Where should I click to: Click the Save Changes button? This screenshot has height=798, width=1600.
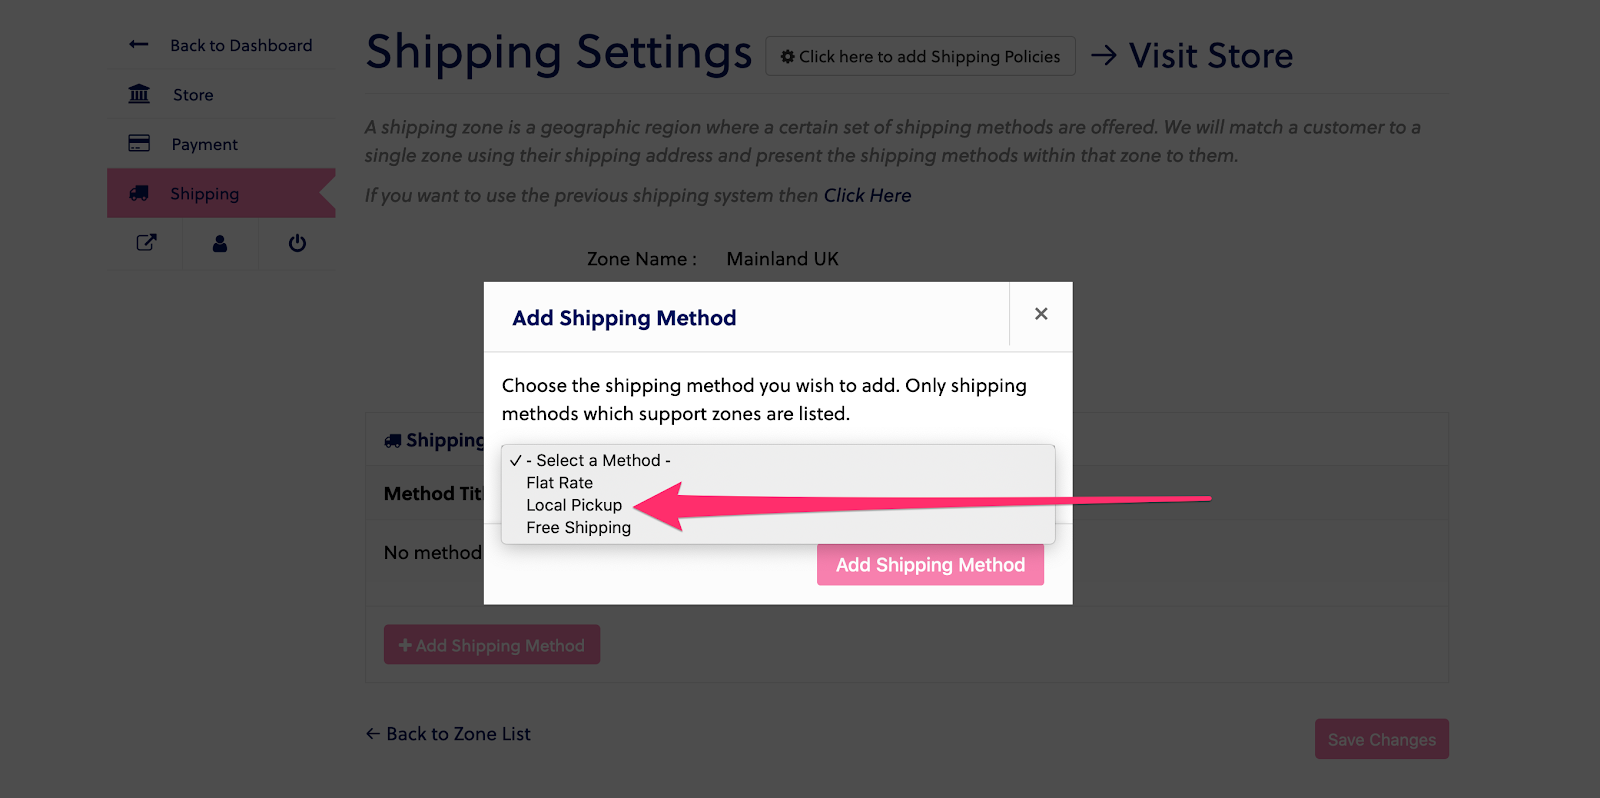click(1381, 739)
